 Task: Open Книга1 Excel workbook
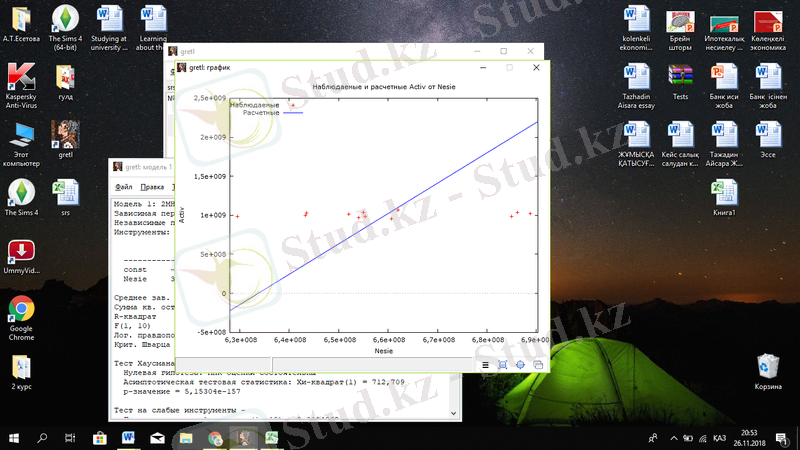(724, 197)
